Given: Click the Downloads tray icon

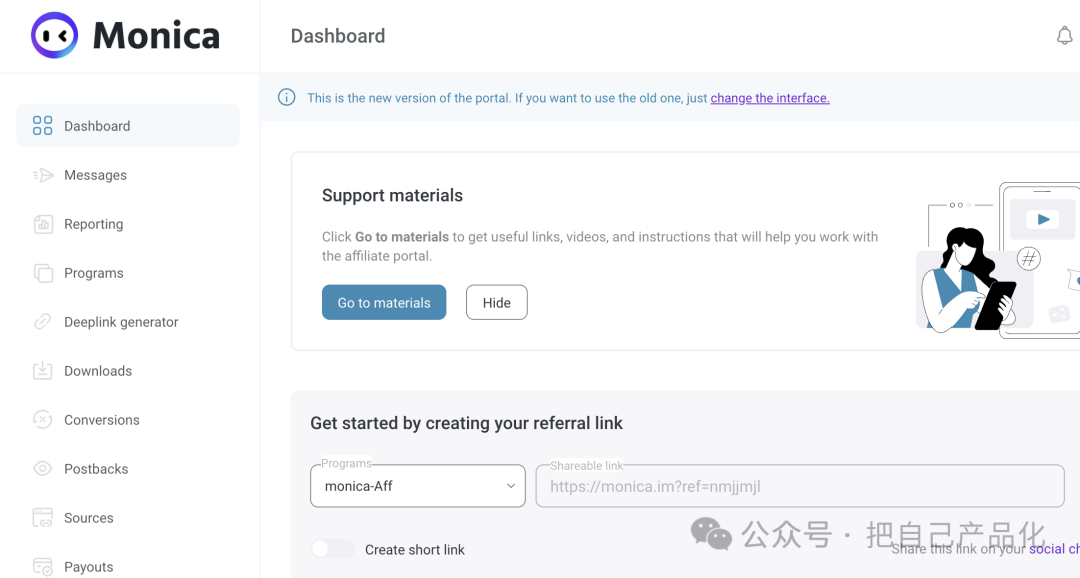Looking at the screenshot, I should coord(42,371).
